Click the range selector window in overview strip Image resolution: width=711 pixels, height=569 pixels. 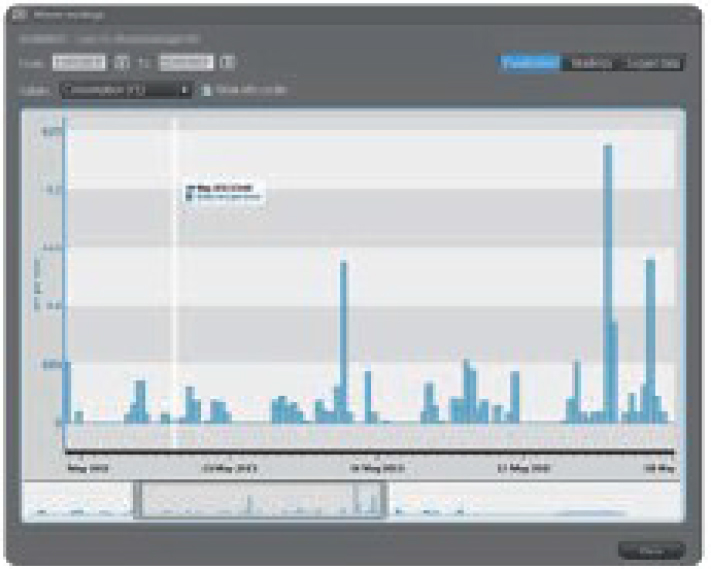point(260,500)
